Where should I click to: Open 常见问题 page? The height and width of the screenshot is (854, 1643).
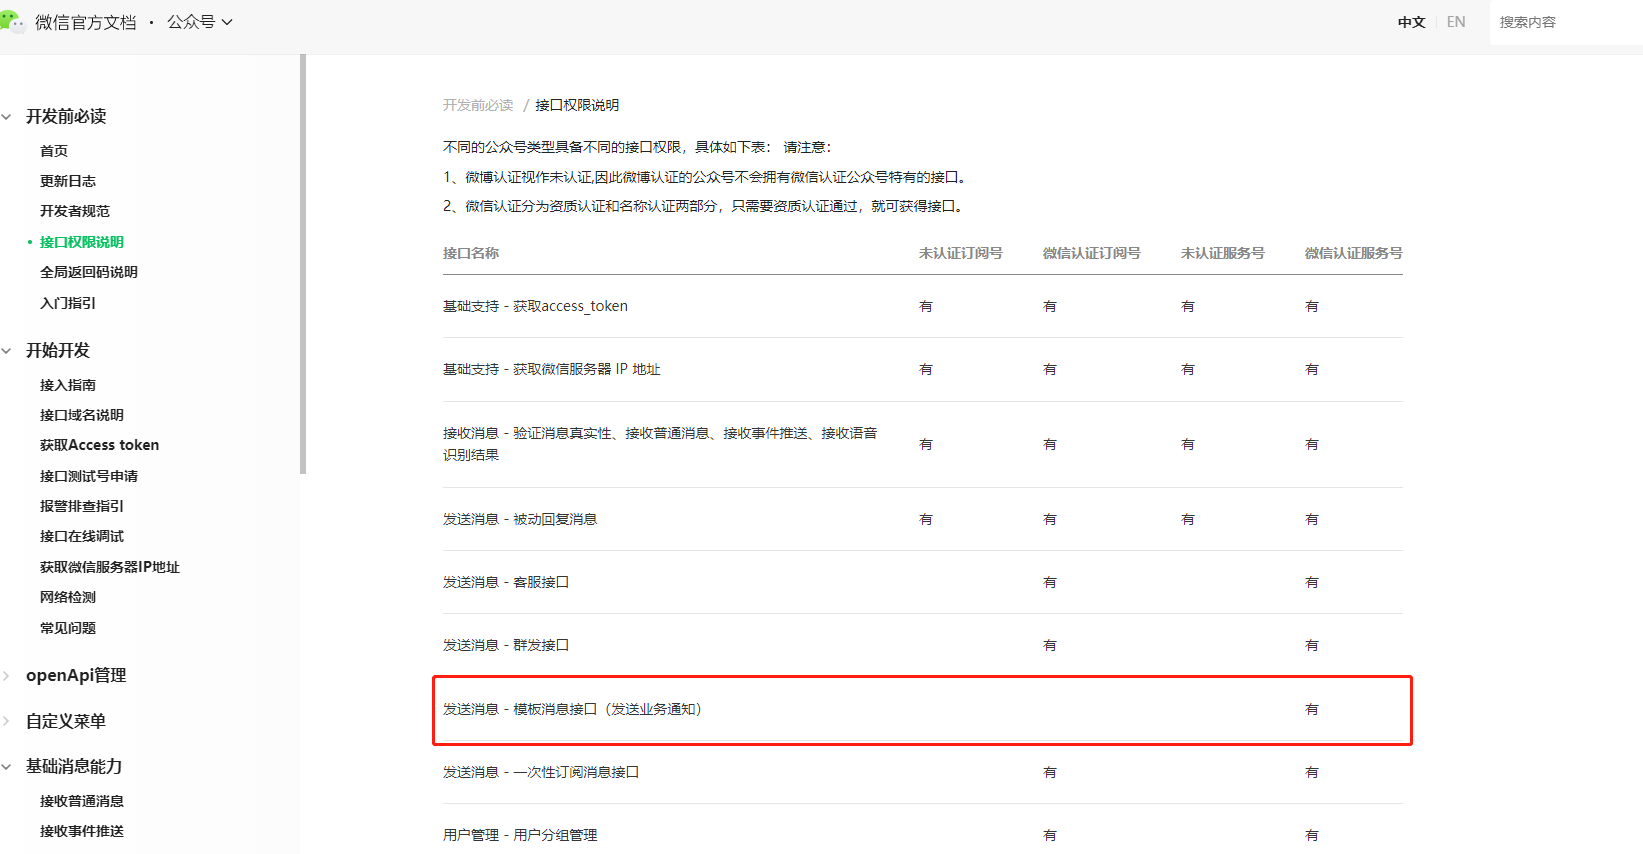point(68,628)
